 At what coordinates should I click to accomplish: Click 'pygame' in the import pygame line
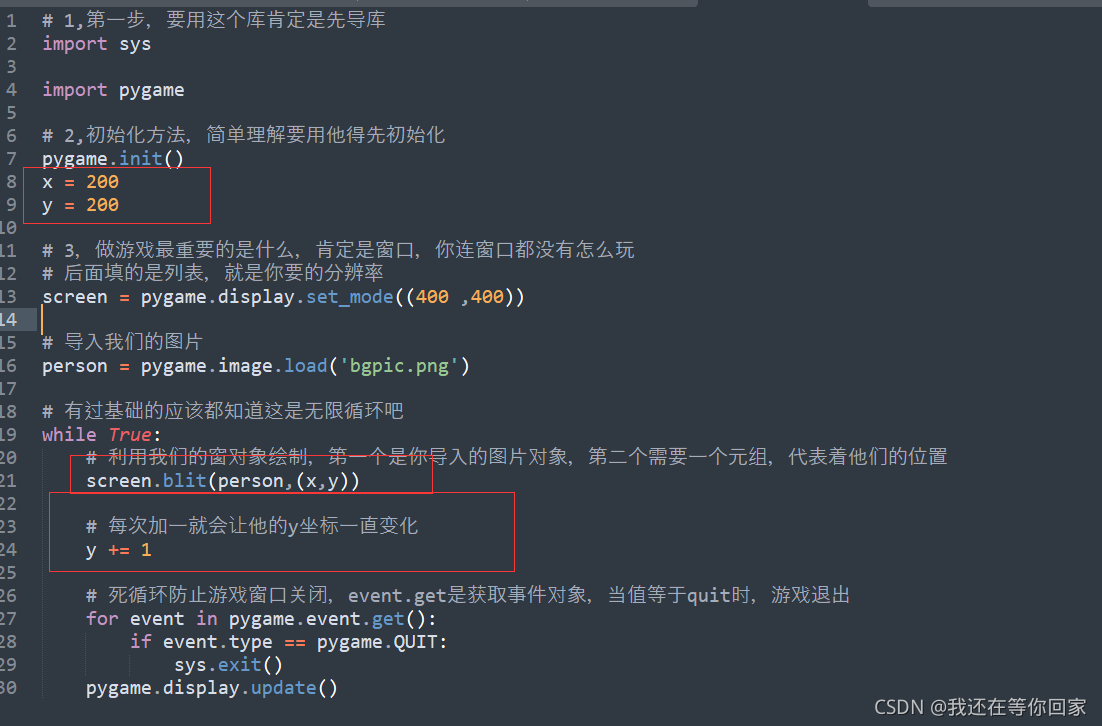[151, 90]
